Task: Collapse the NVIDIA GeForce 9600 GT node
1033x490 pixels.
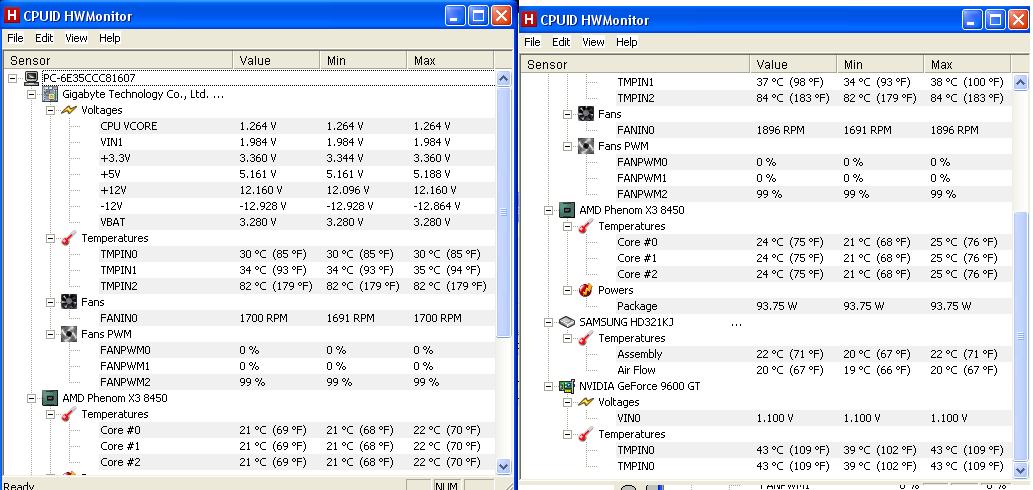Action: pyautogui.click(x=548, y=386)
